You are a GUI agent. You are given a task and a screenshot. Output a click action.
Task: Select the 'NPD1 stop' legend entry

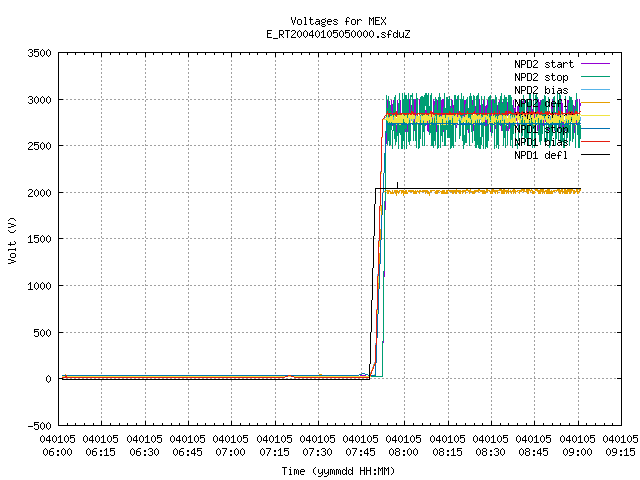[x=541, y=129]
